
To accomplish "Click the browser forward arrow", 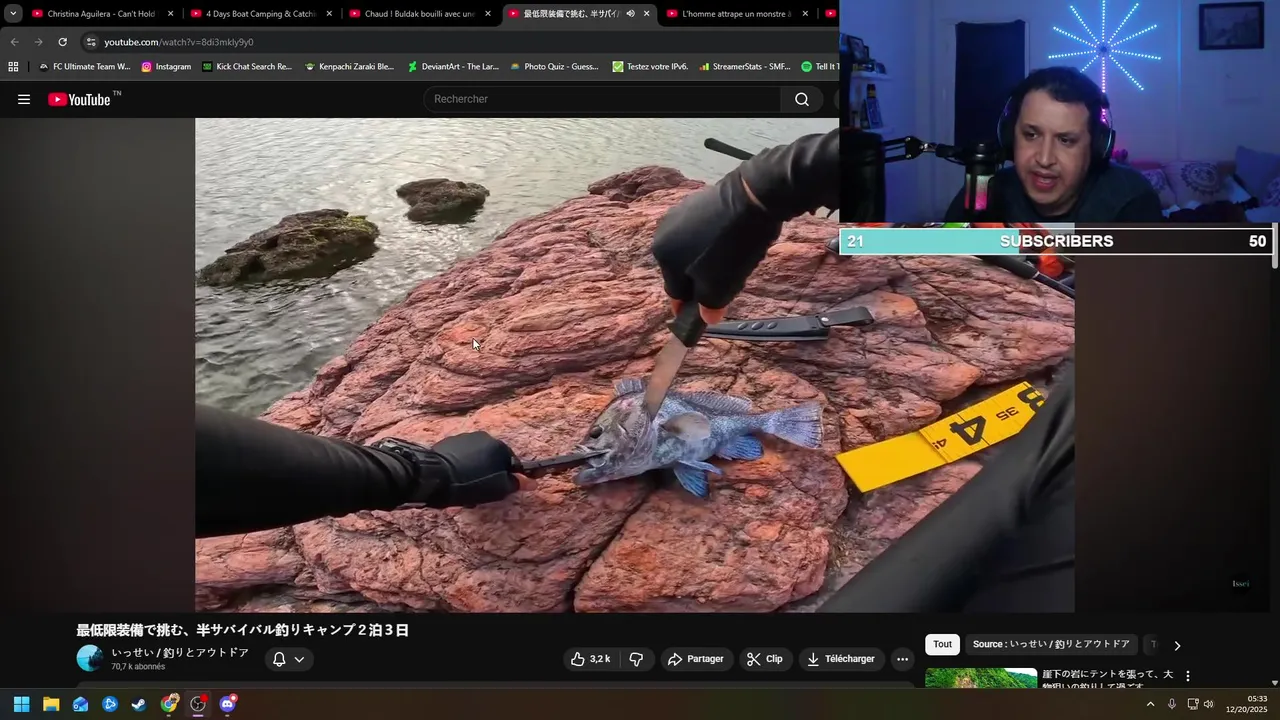I will [x=38, y=42].
